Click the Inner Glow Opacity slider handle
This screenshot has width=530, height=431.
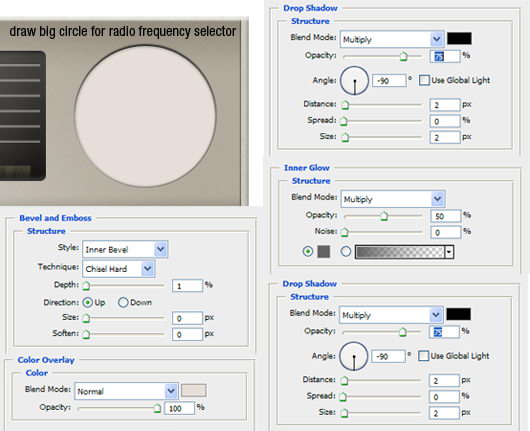(x=384, y=216)
